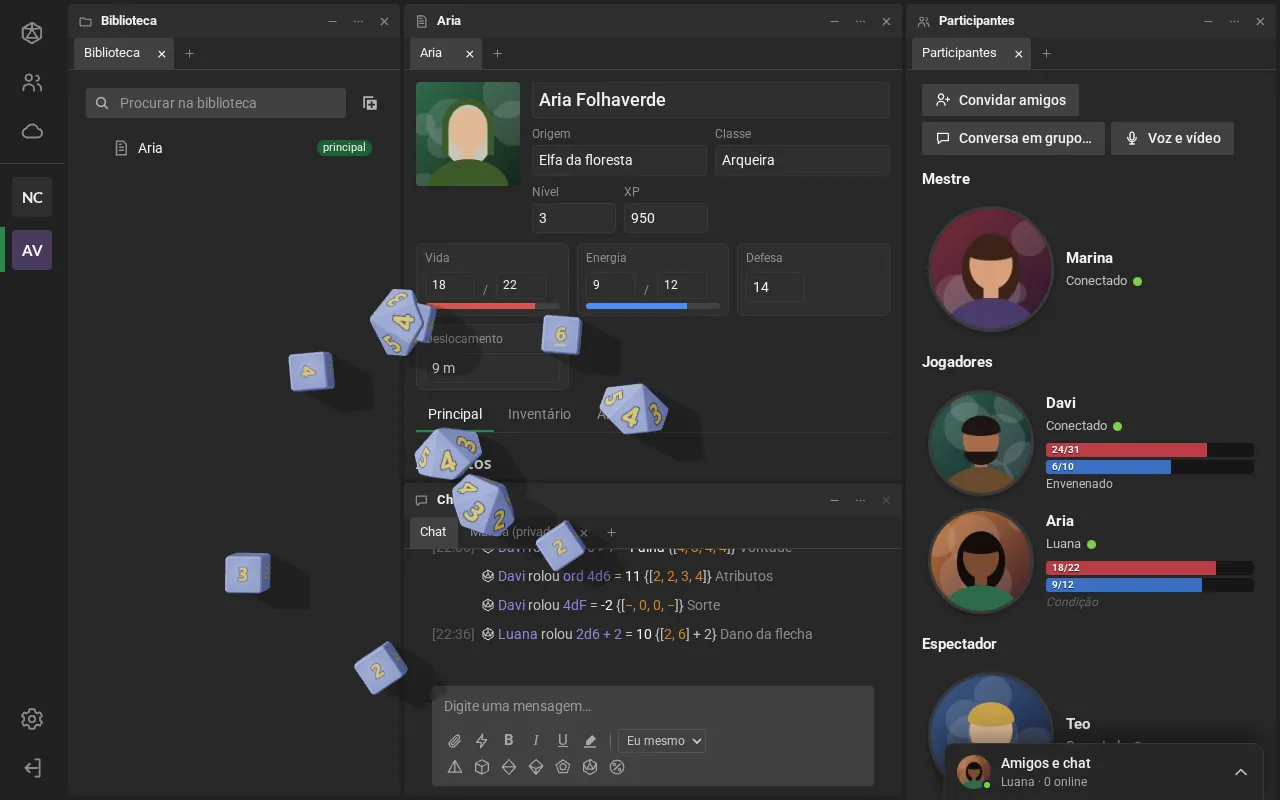Image resolution: width=1280 pixels, height=800 pixels.
Task: Click the 'Convidar amigos' button
Action: tap(1000, 100)
